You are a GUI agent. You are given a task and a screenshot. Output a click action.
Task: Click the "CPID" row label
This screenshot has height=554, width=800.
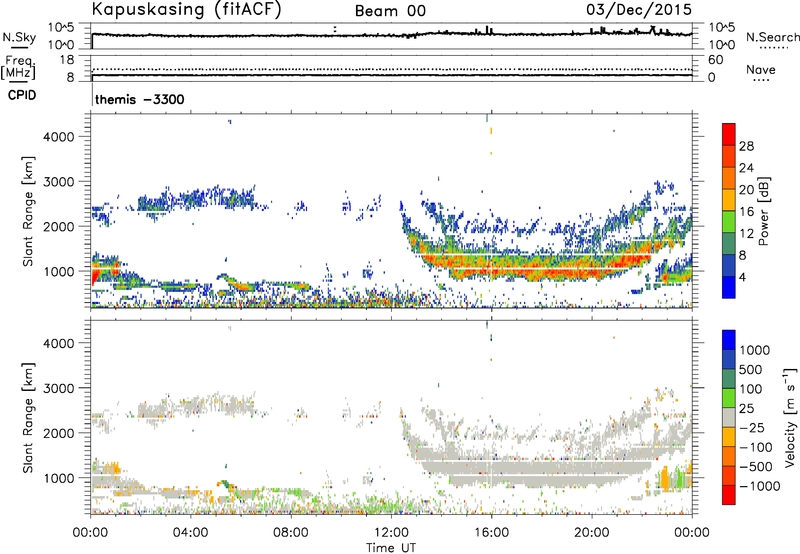pos(22,95)
